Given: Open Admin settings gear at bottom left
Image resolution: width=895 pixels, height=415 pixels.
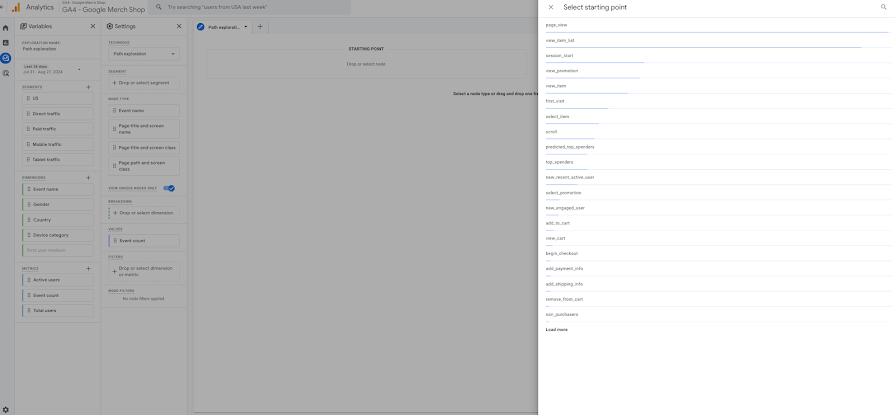Looking at the screenshot, I should pyautogui.click(x=6, y=409).
